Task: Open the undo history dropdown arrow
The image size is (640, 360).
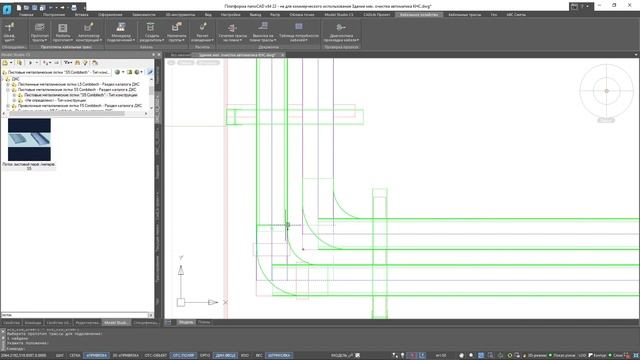Action: coord(56,7)
